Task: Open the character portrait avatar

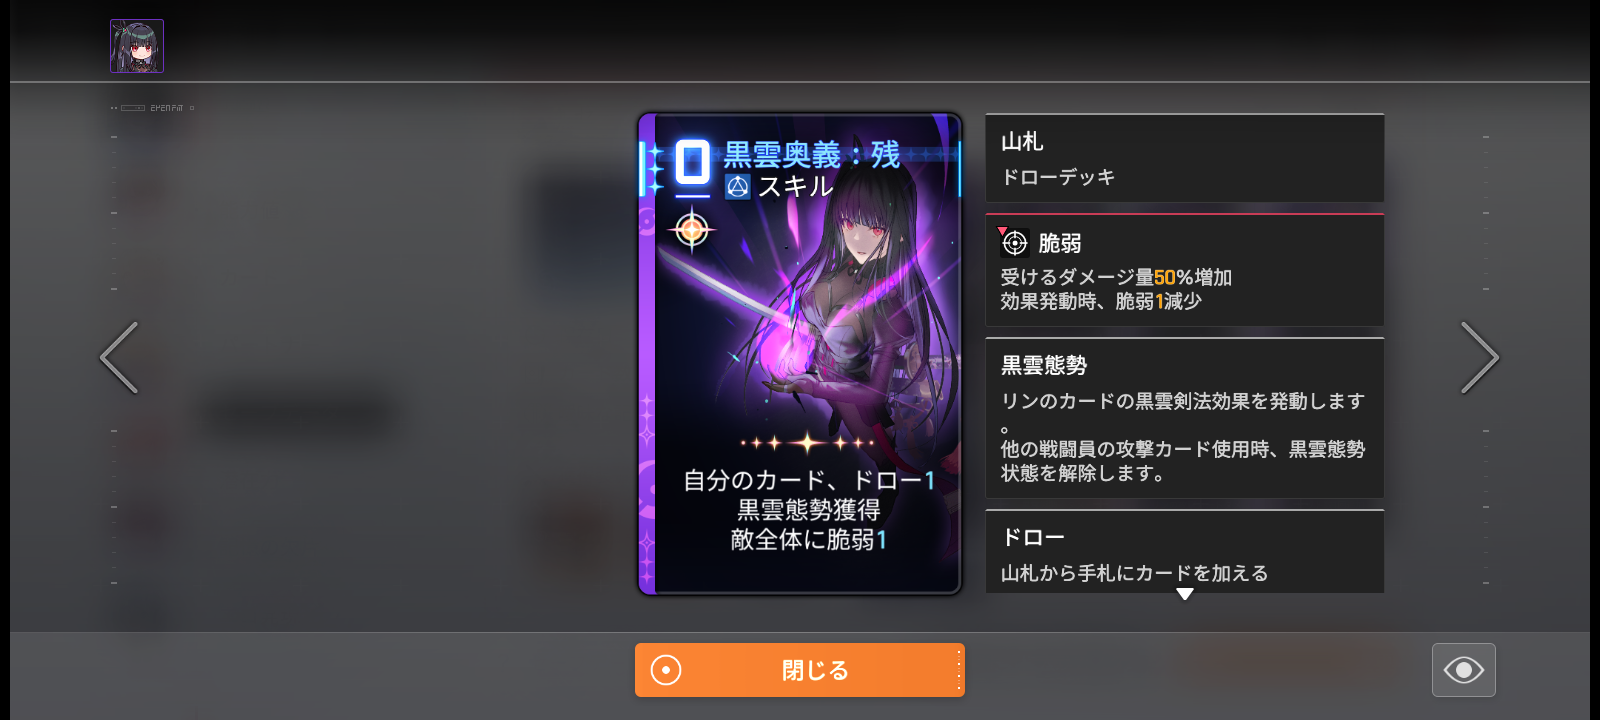Action: 137,46
